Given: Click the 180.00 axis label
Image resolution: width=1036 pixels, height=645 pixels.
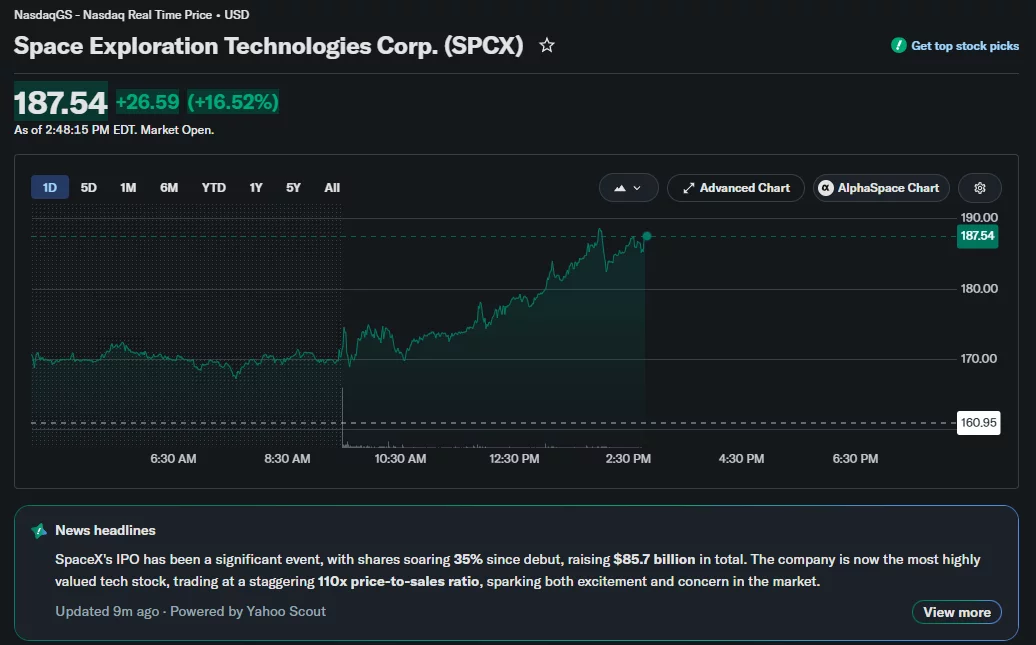Looking at the screenshot, I should (979, 288).
